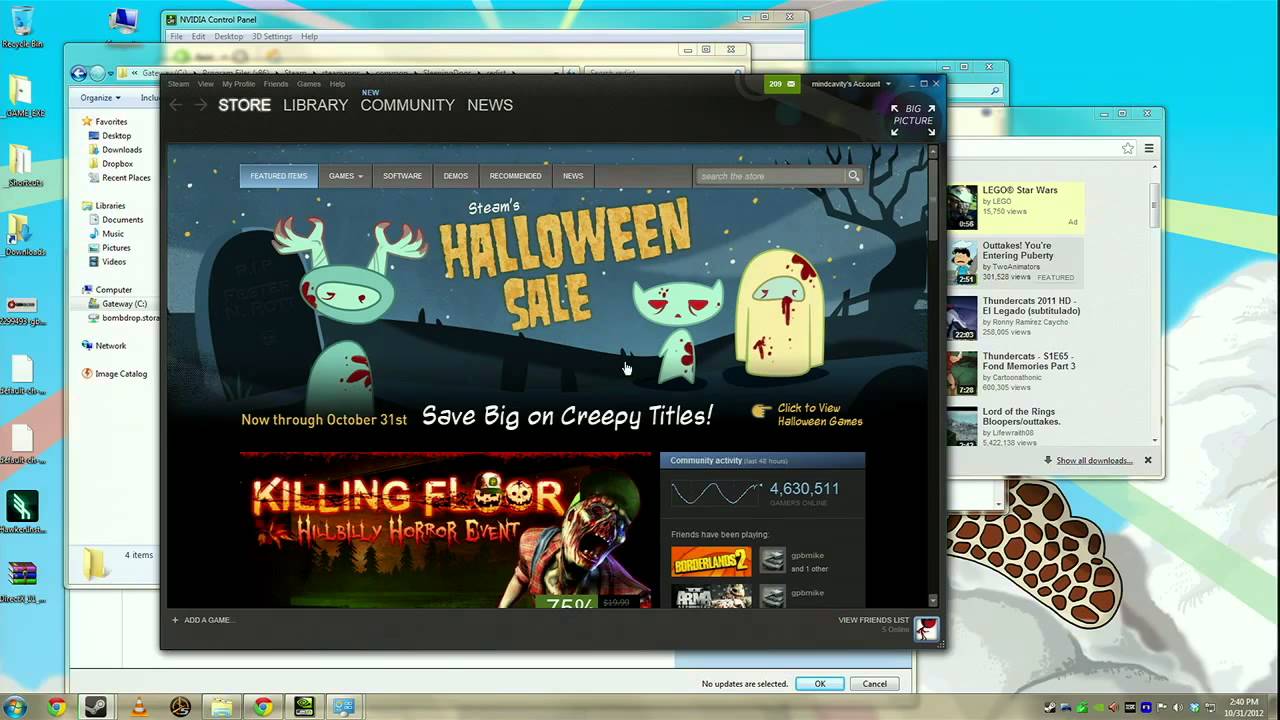This screenshot has width=1280, height=720.
Task: Open friends list via avatar icon
Action: [927, 628]
